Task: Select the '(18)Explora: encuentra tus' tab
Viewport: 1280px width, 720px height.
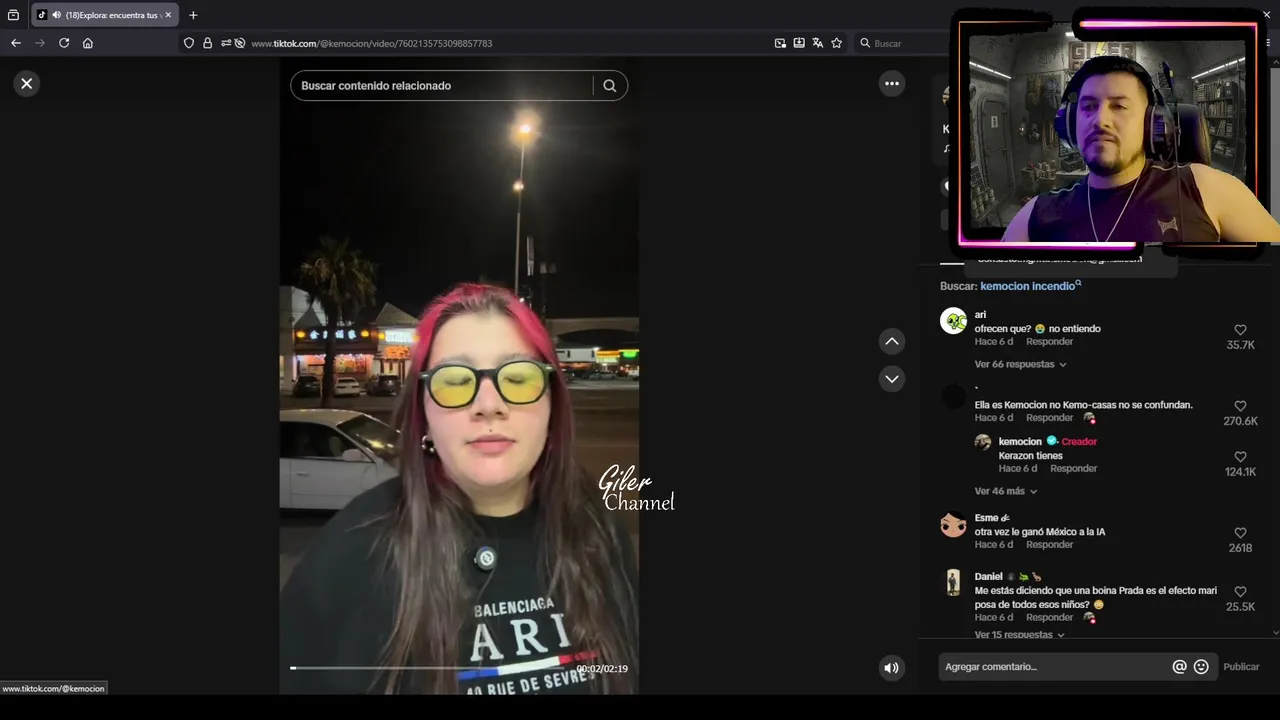Action: [105, 15]
